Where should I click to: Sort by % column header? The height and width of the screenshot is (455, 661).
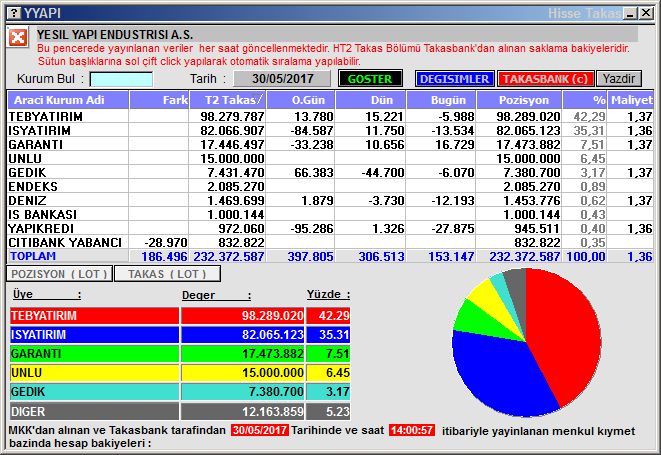pyautogui.click(x=585, y=100)
